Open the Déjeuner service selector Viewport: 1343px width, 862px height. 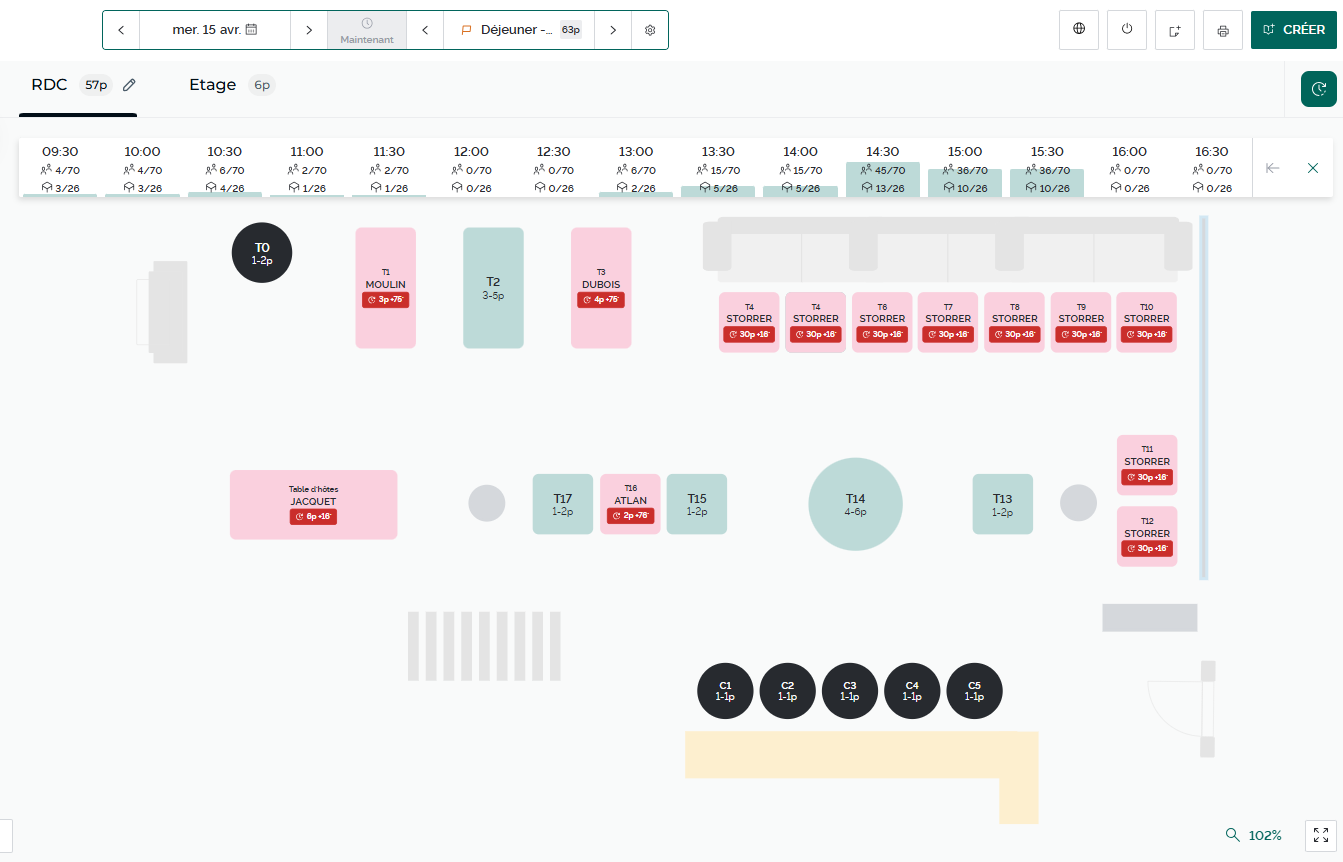coord(519,30)
